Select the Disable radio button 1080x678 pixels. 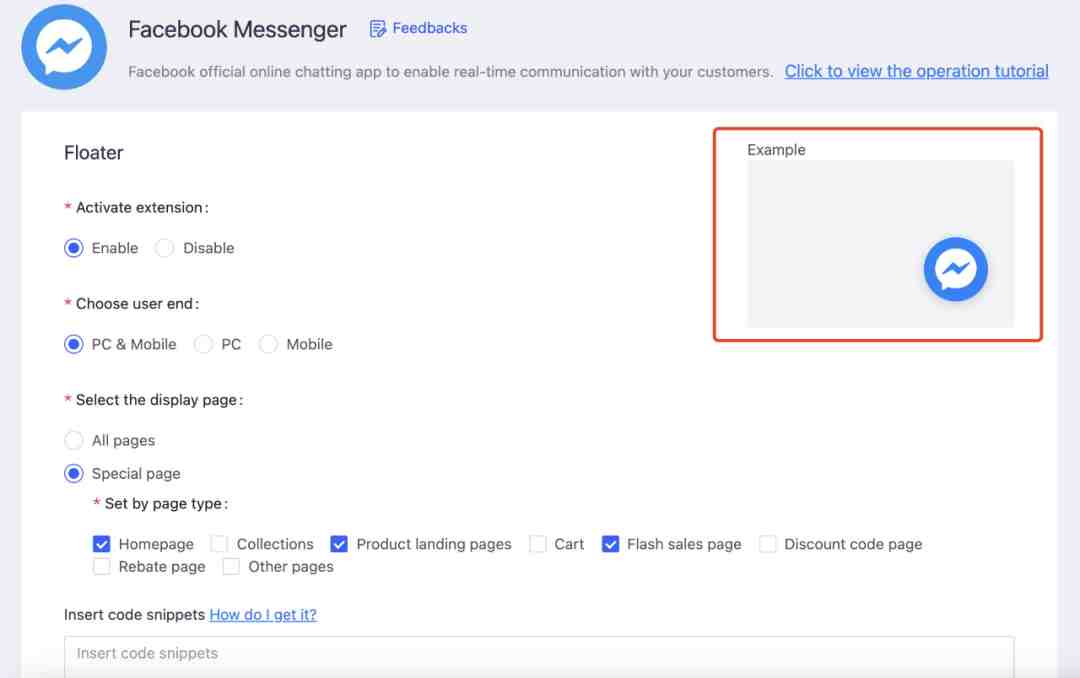[x=165, y=248]
